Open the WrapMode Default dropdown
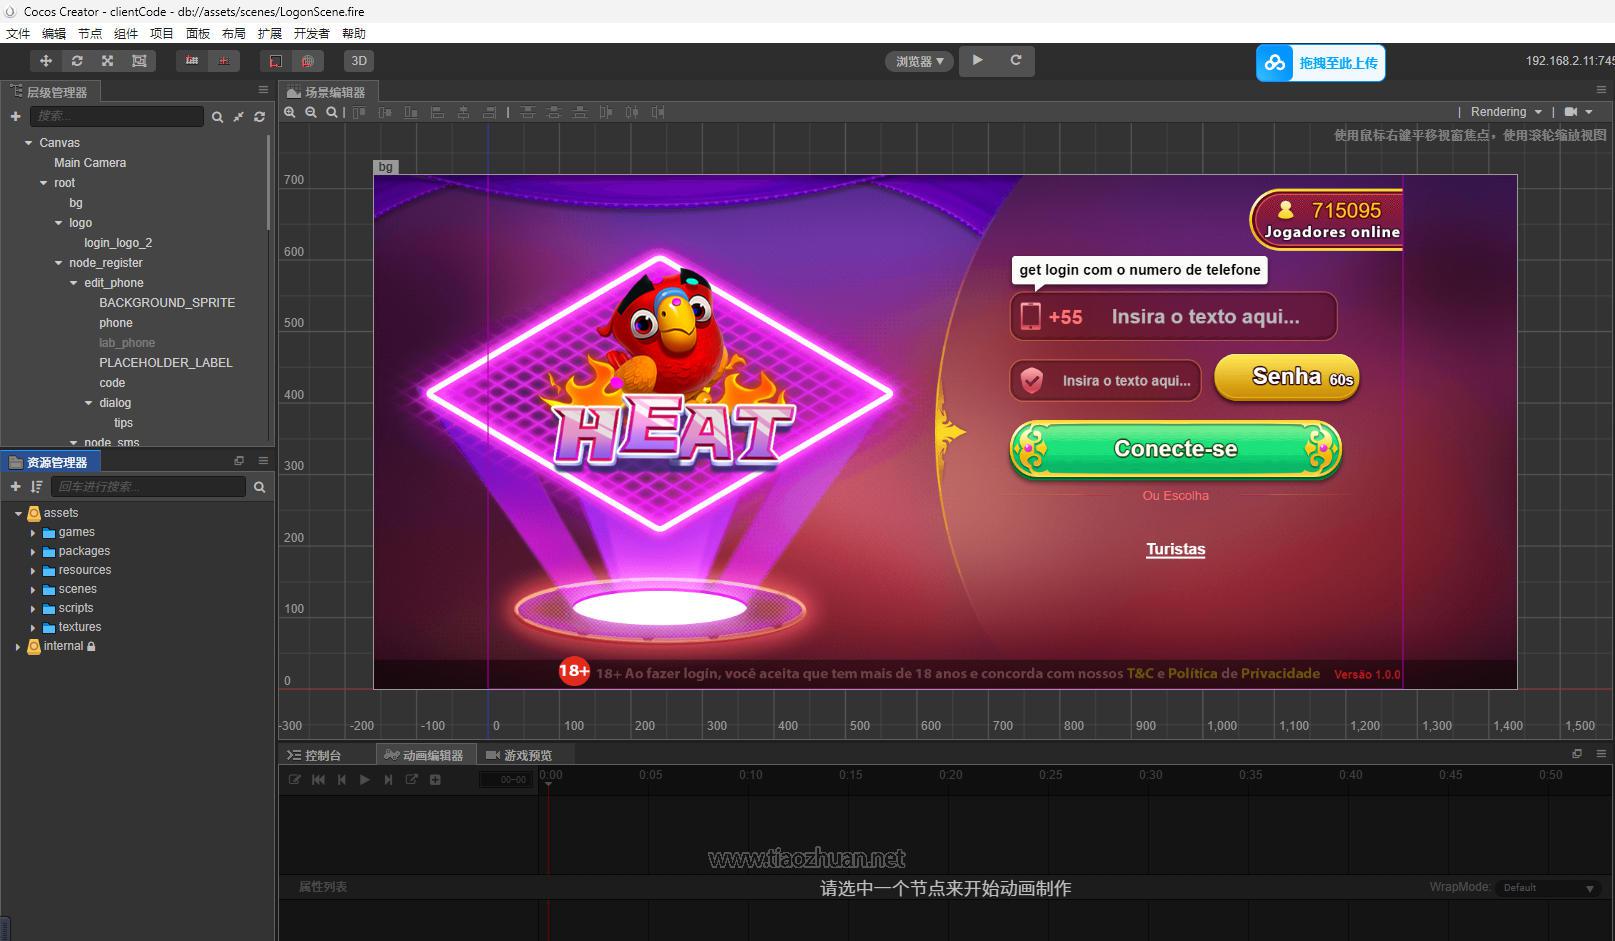The height and width of the screenshot is (941, 1615). pos(1548,887)
